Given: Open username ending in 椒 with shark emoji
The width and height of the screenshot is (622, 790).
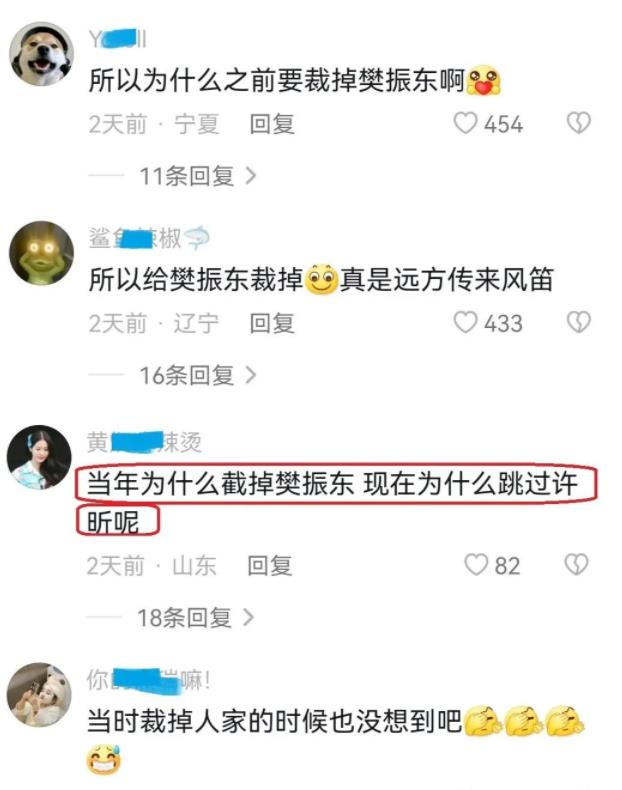Looking at the screenshot, I should (149, 238).
